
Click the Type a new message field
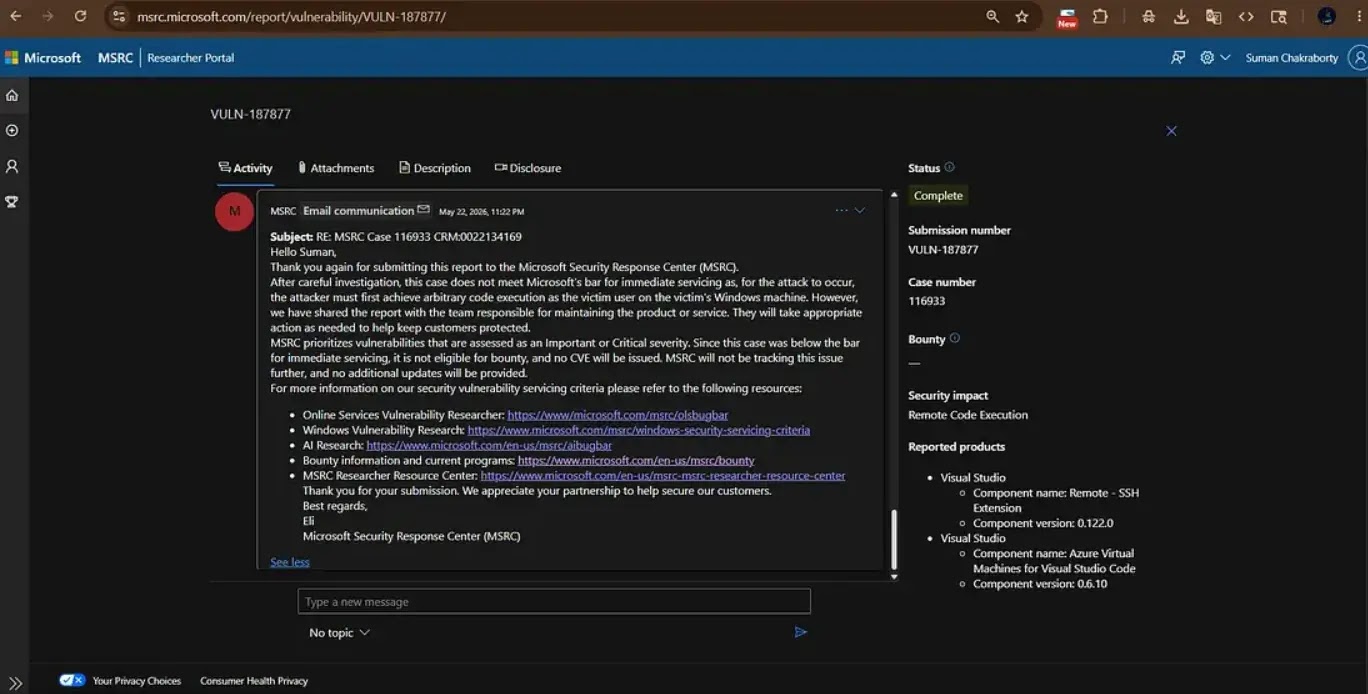[554, 601]
